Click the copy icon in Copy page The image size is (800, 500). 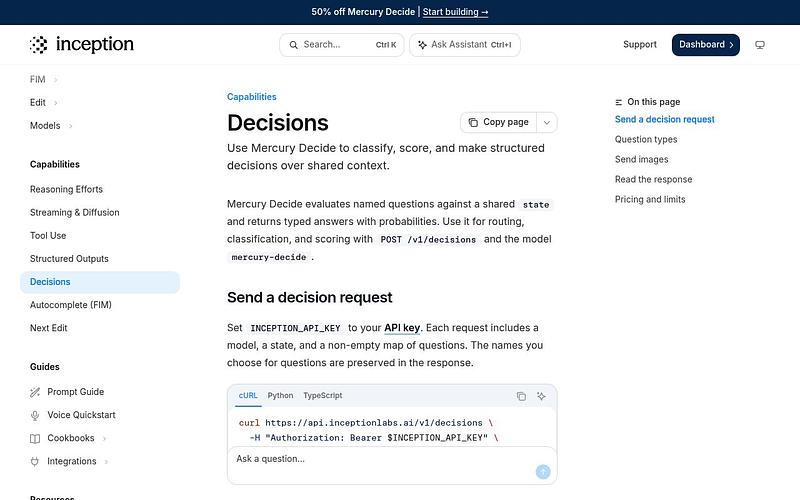pos(473,122)
